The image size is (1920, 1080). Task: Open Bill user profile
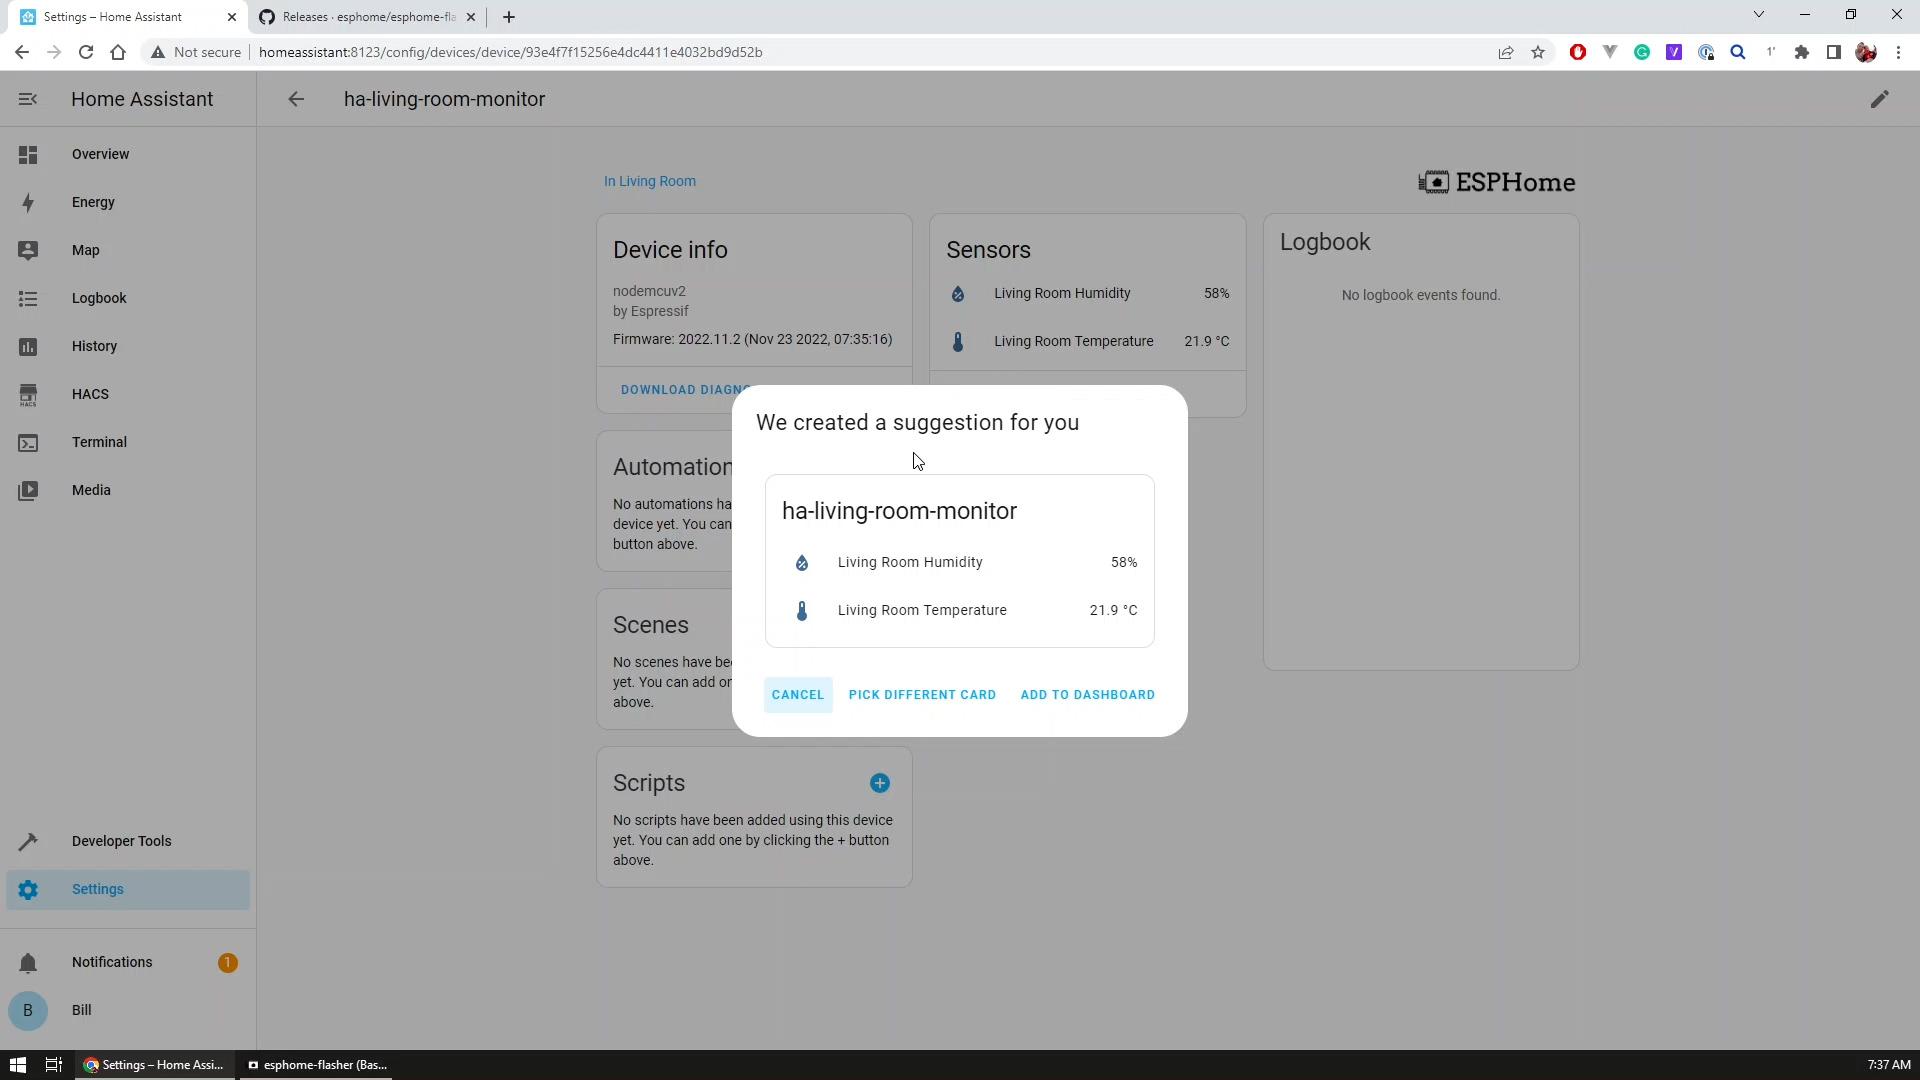[x=81, y=1010]
